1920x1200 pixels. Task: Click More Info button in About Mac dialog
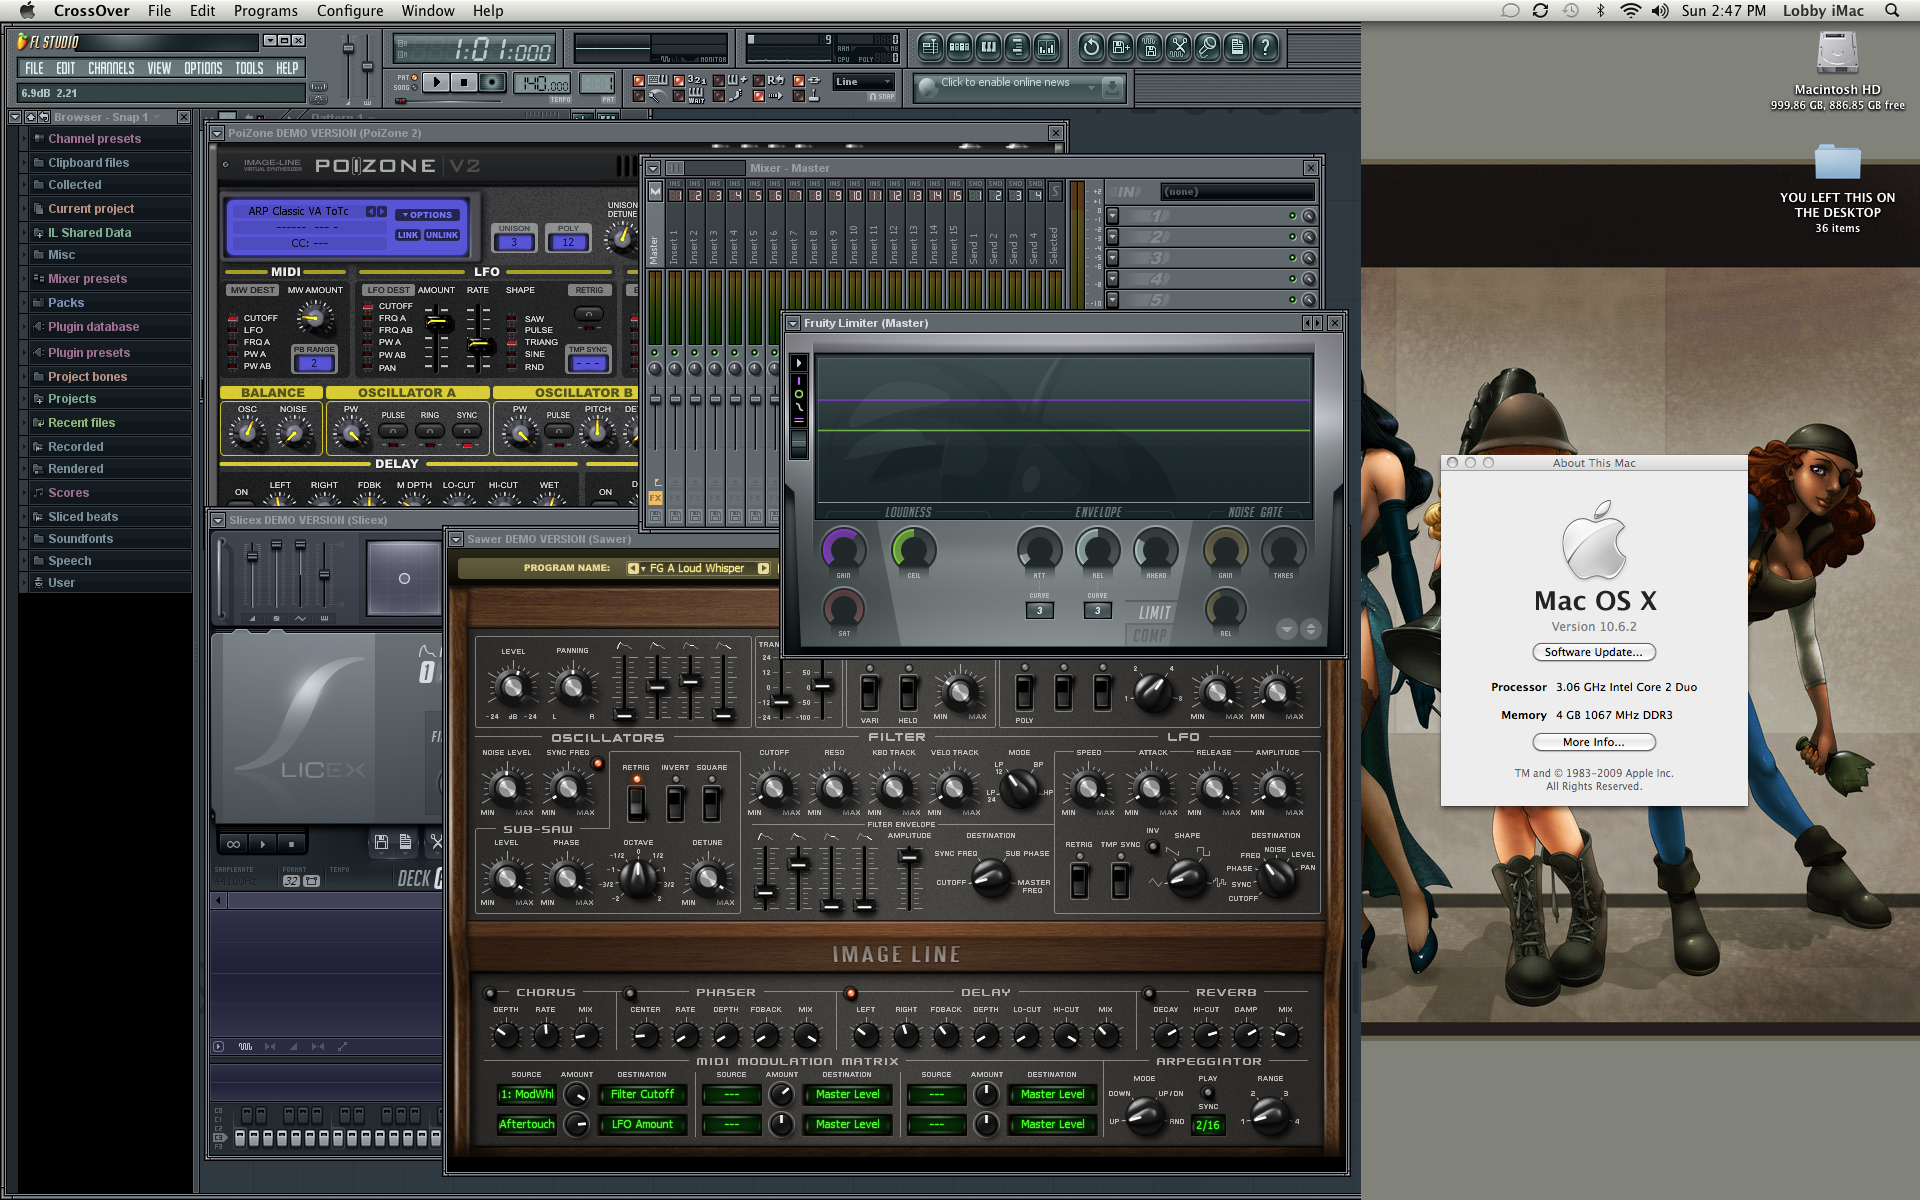[x=1594, y=740]
